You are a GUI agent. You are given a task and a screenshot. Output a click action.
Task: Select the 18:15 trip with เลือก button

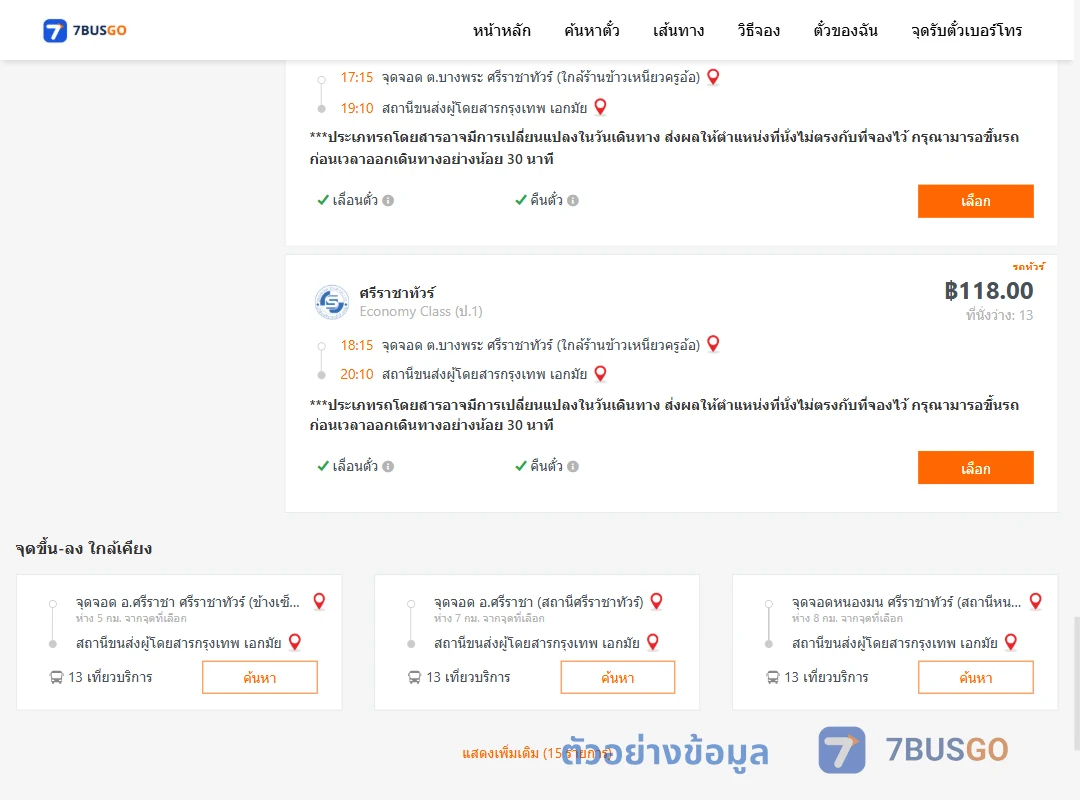[x=975, y=468]
